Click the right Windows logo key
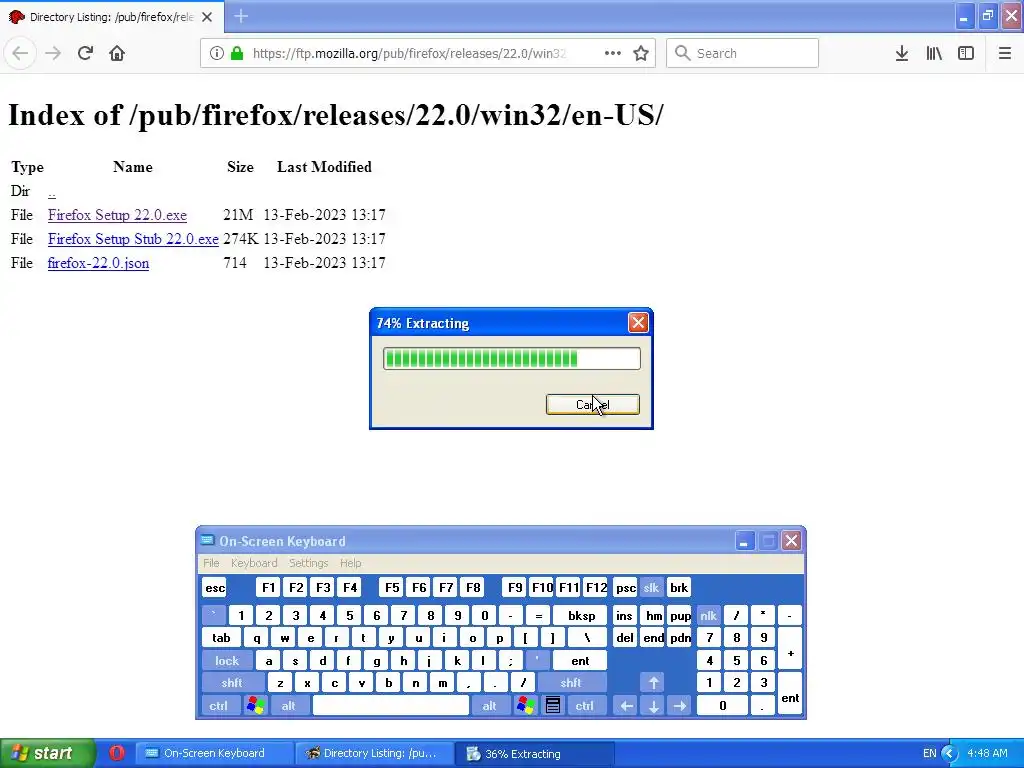 click(525, 706)
